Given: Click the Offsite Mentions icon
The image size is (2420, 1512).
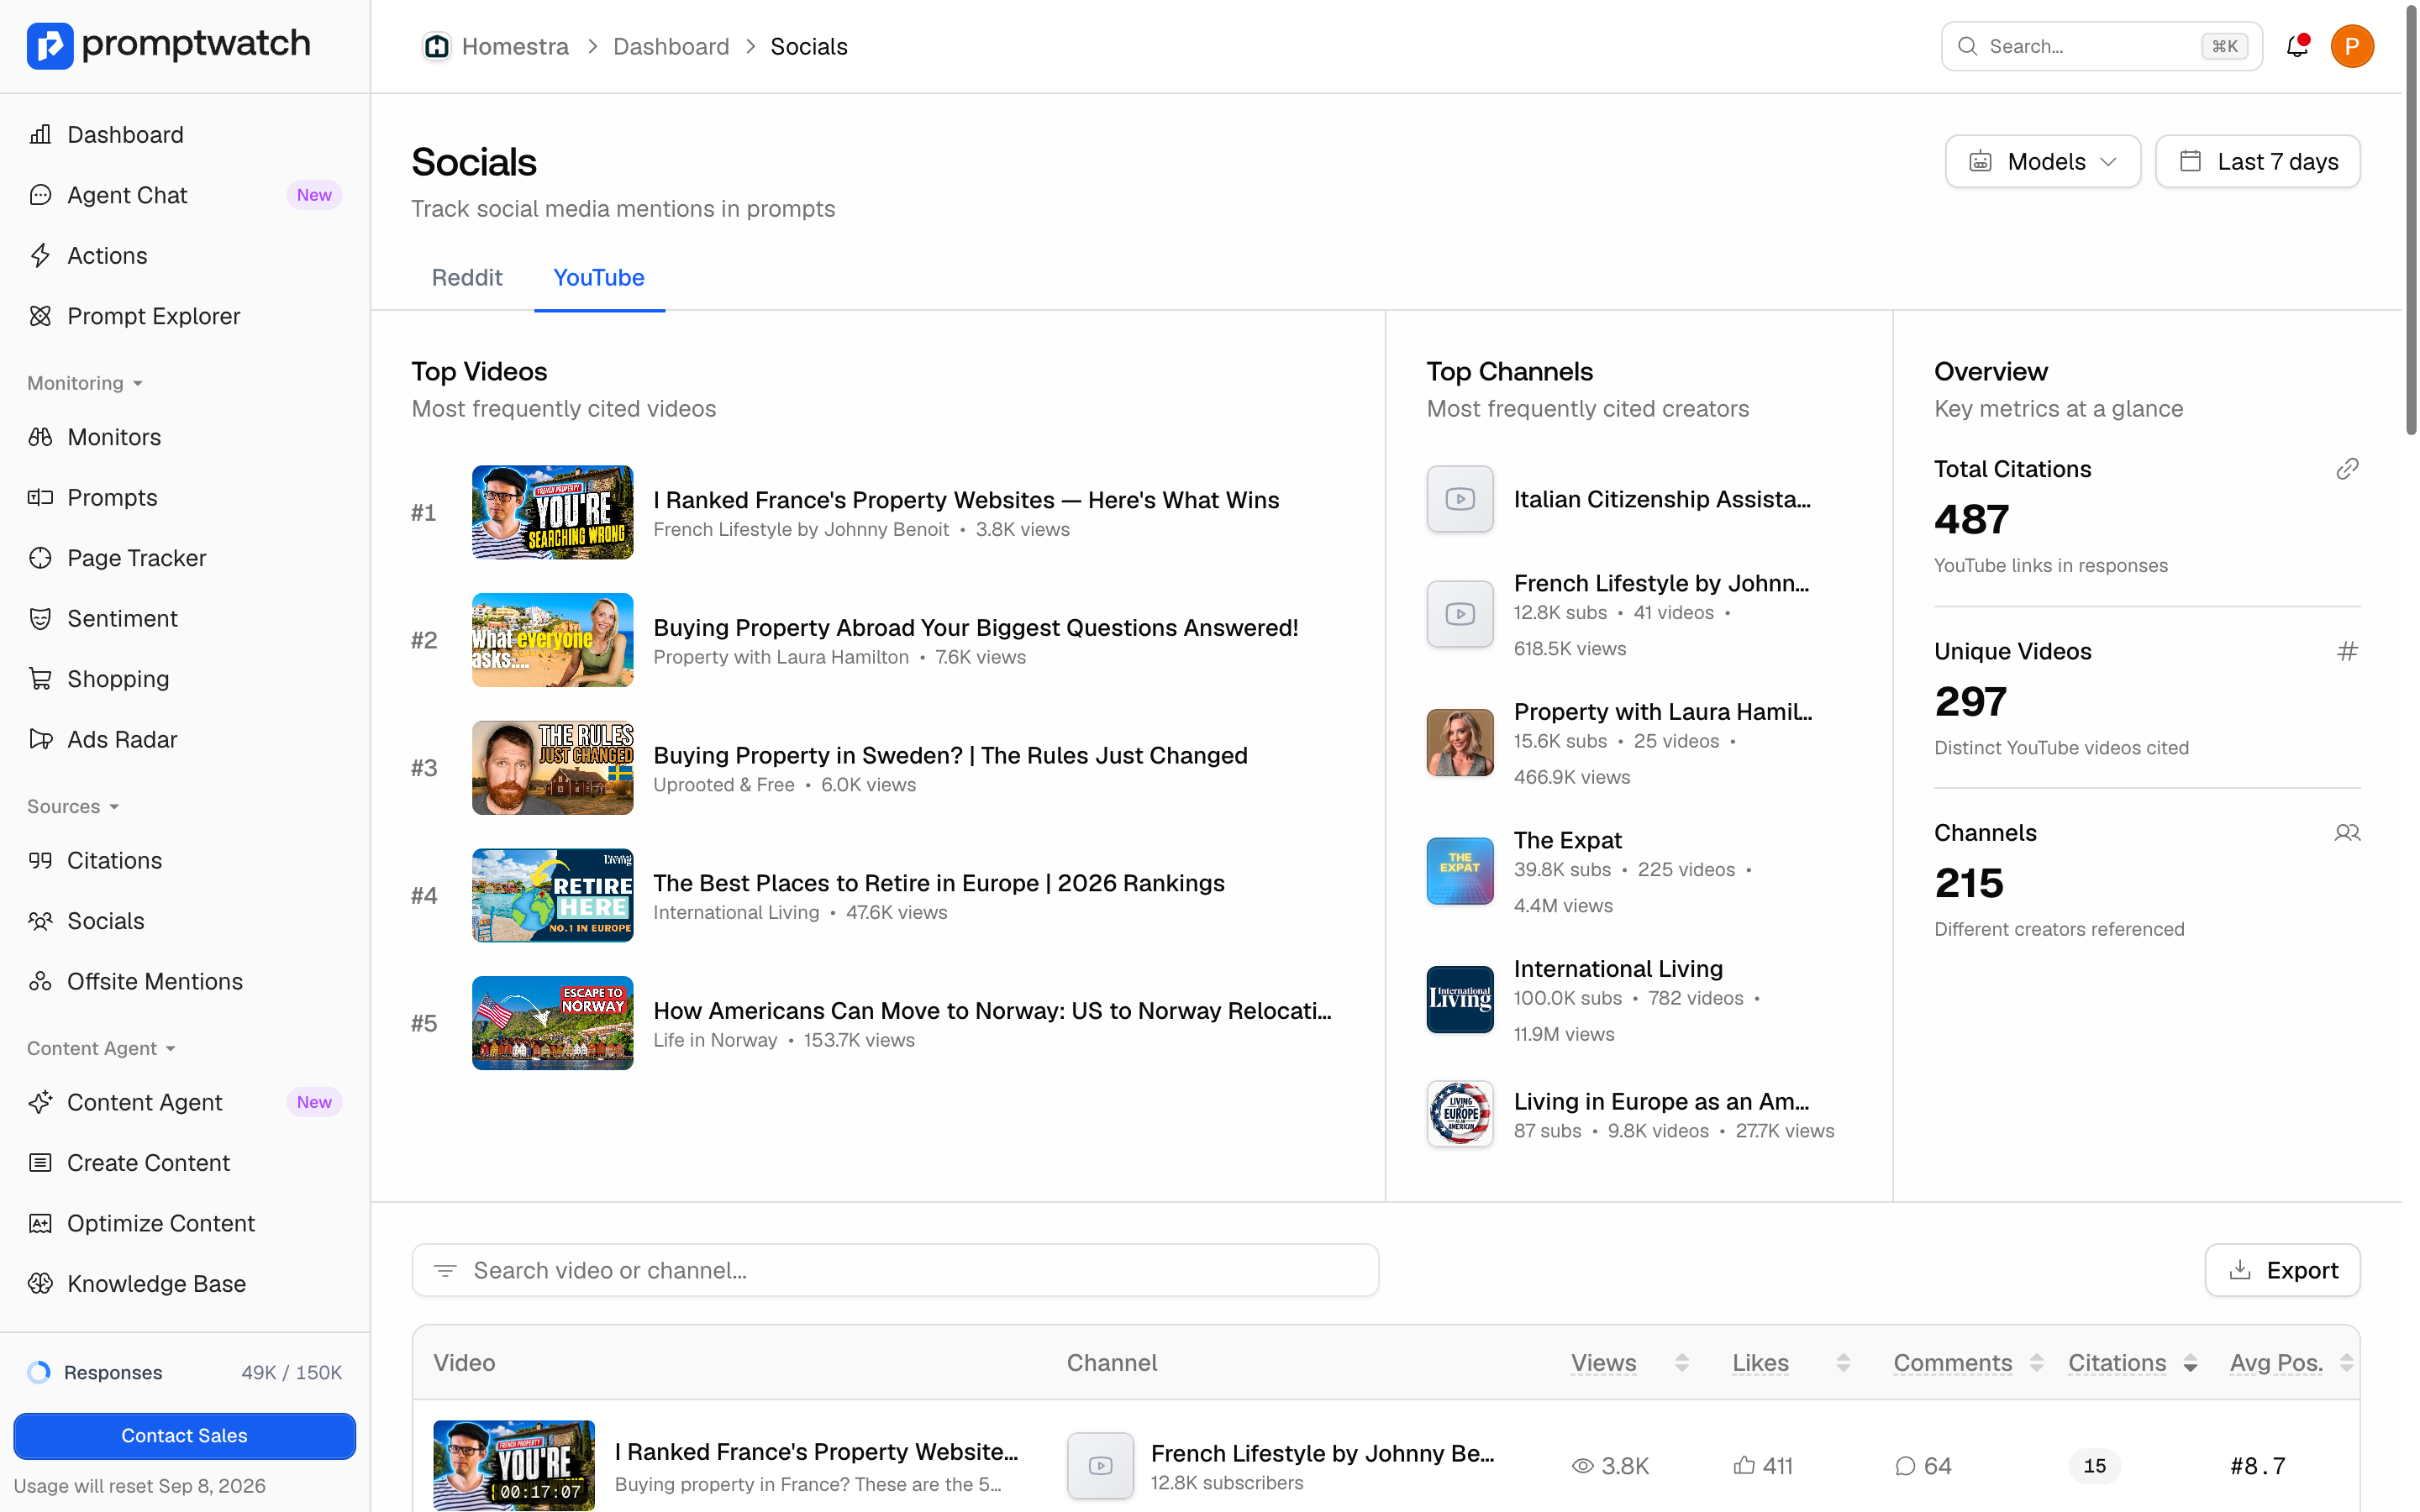Looking at the screenshot, I should [41, 981].
